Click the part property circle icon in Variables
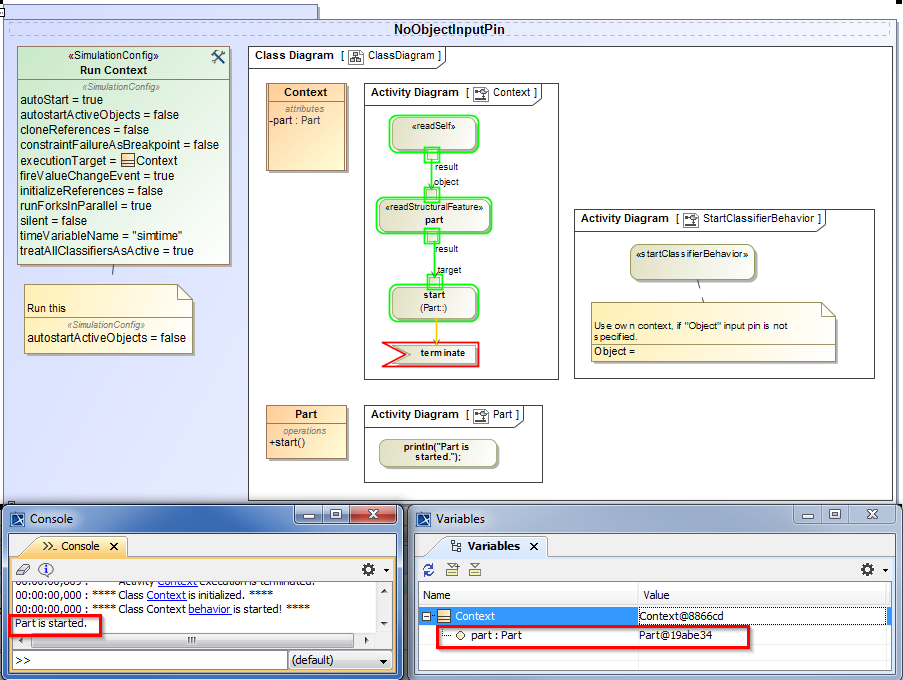This screenshot has height=680, width=903. [x=461, y=636]
